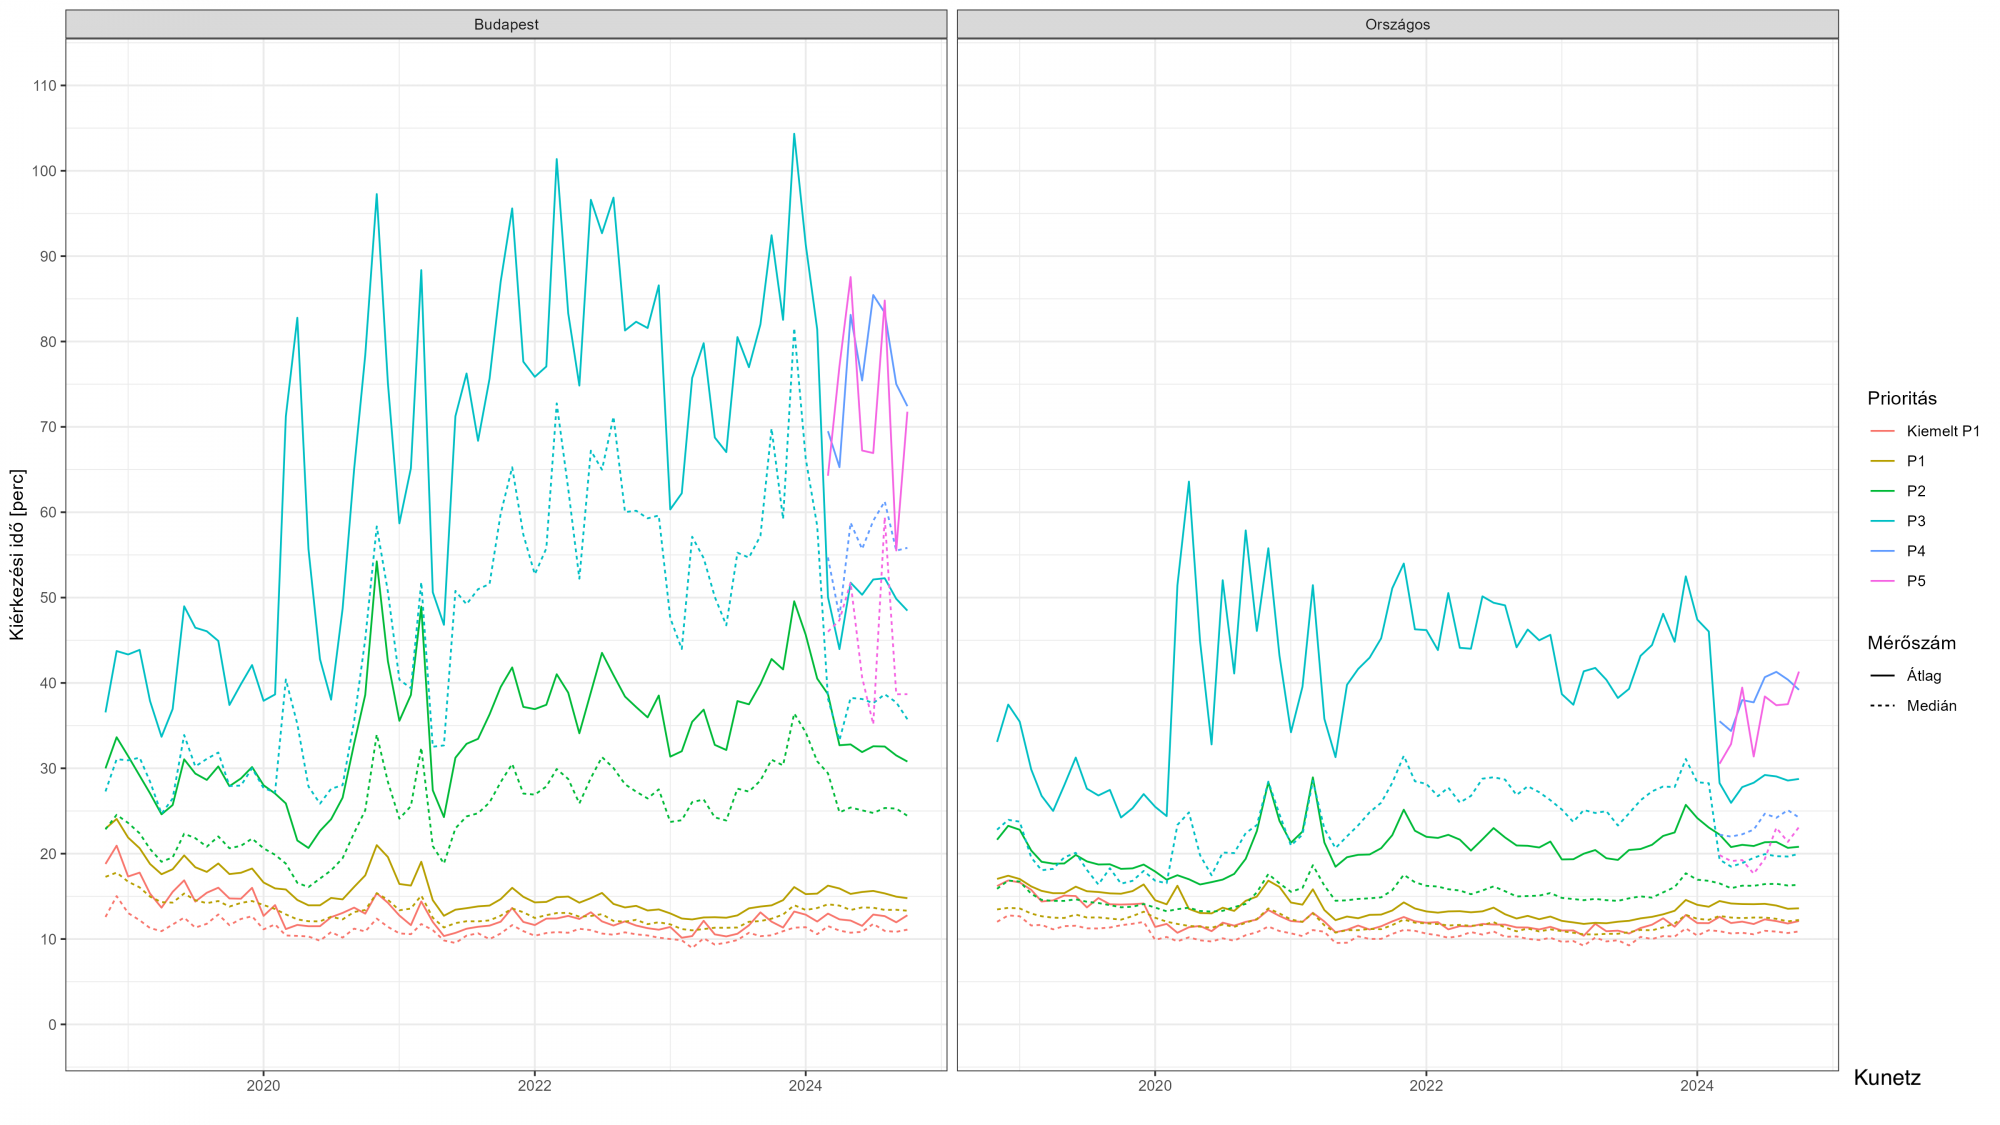Click the P2 green legend key
2000x1125 pixels.
tap(1882, 491)
